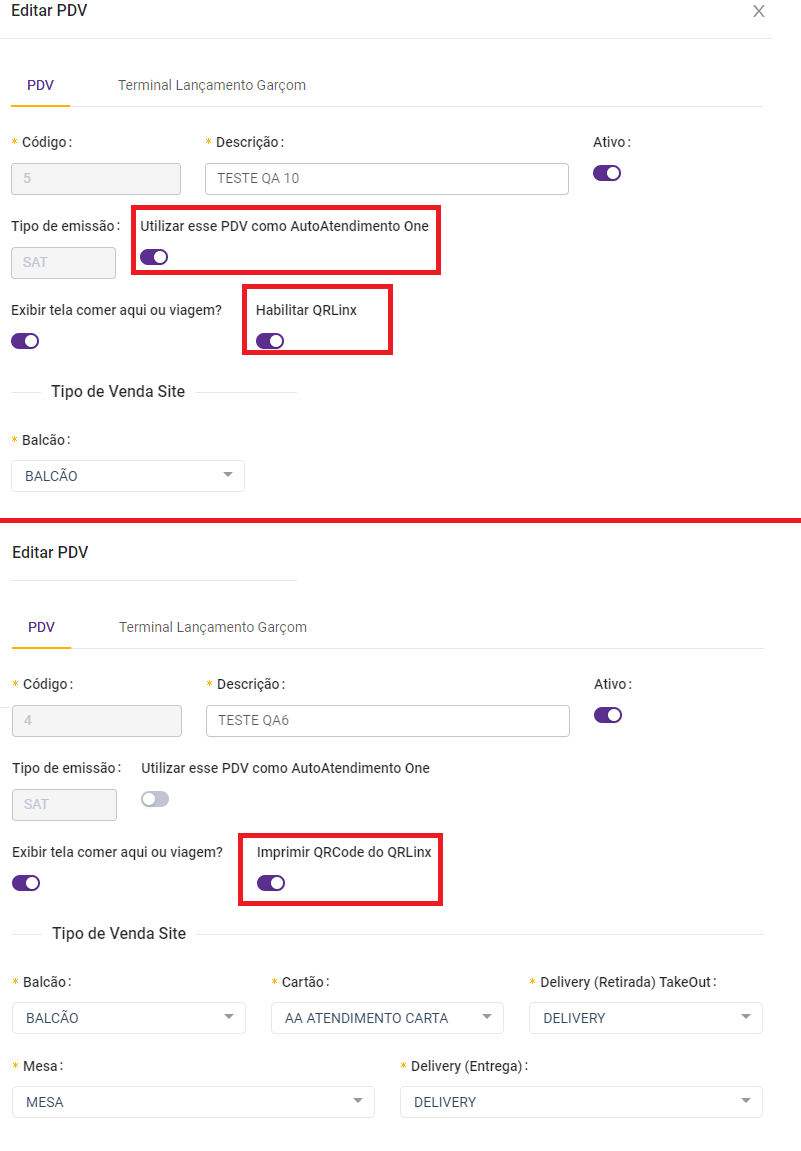The height and width of the screenshot is (1151, 801).
Task: Click Descrição field containing TESTE QA6
Action: pyautogui.click(x=387, y=721)
